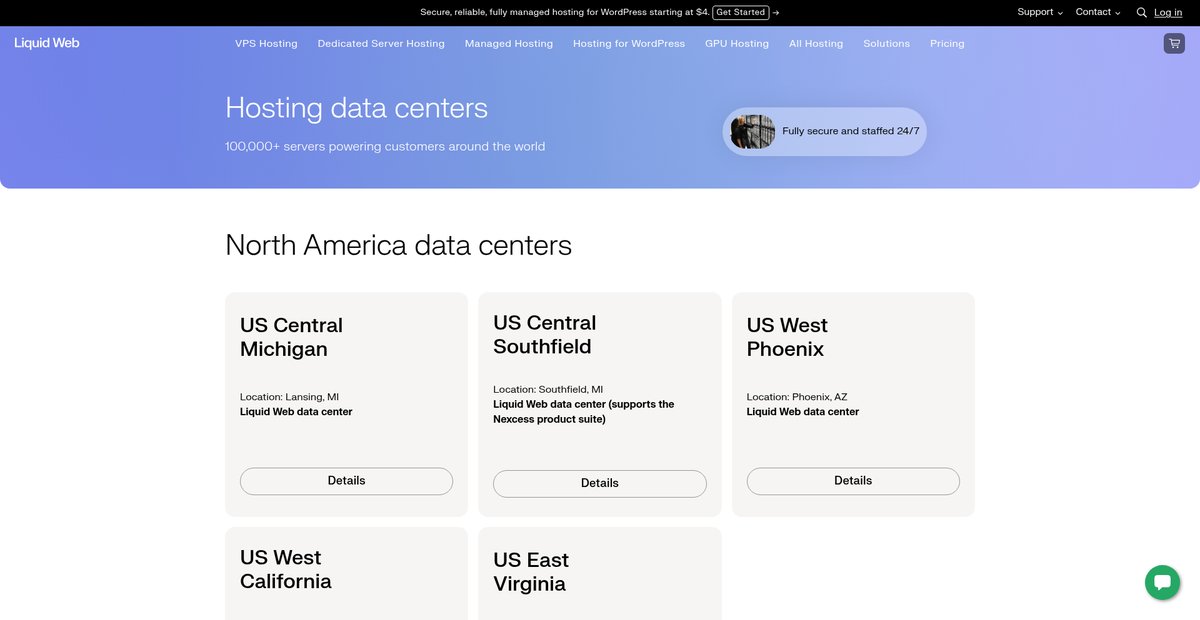
Task: View Details for US West Phoenix
Action: (x=853, y=481)
